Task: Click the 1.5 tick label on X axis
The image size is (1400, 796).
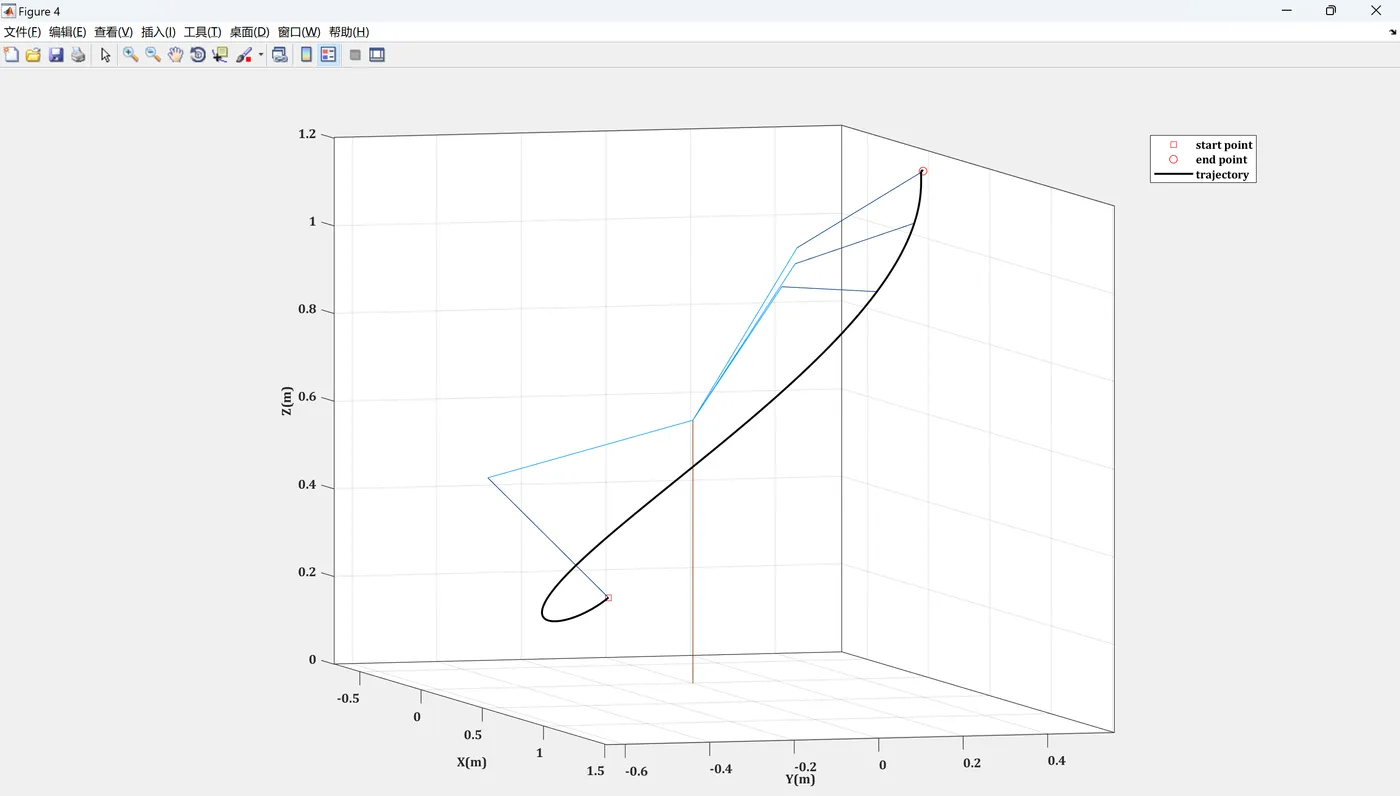Action: click(x=596, y=770)
